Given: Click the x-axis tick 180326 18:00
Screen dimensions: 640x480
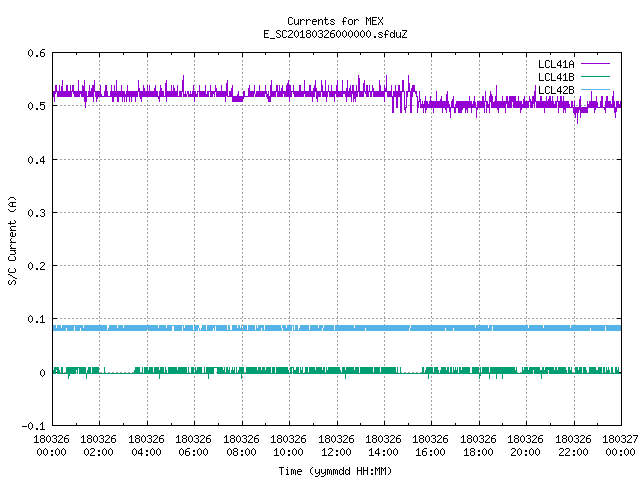Looking at the screenshot, I should click(x=478, y=446).
